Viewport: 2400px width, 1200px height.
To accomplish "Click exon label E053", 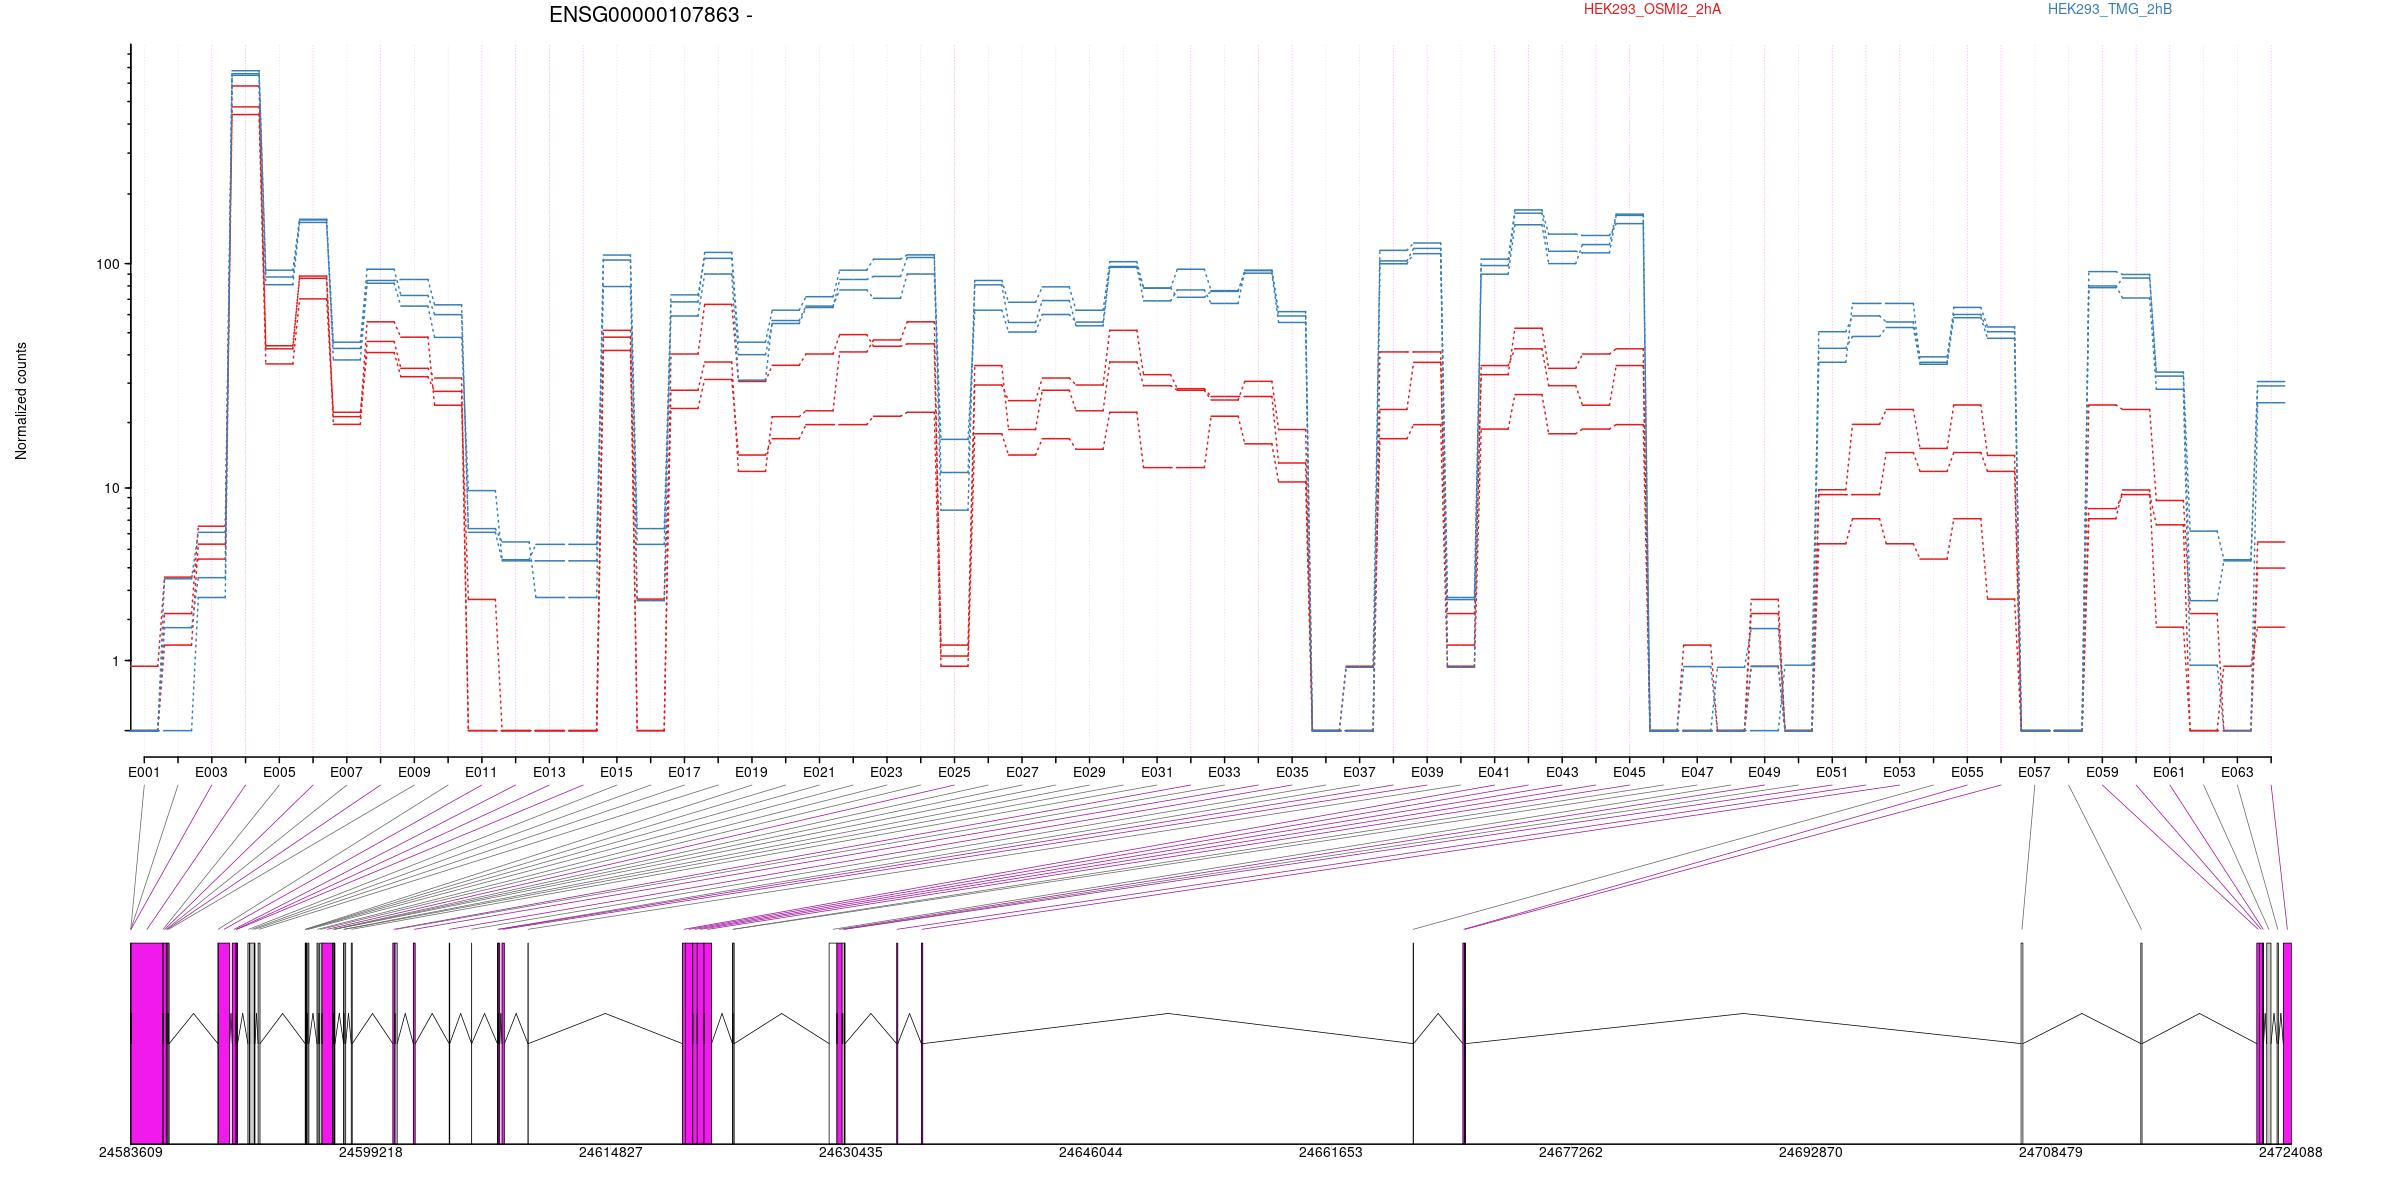I will tap(1899, 772).
